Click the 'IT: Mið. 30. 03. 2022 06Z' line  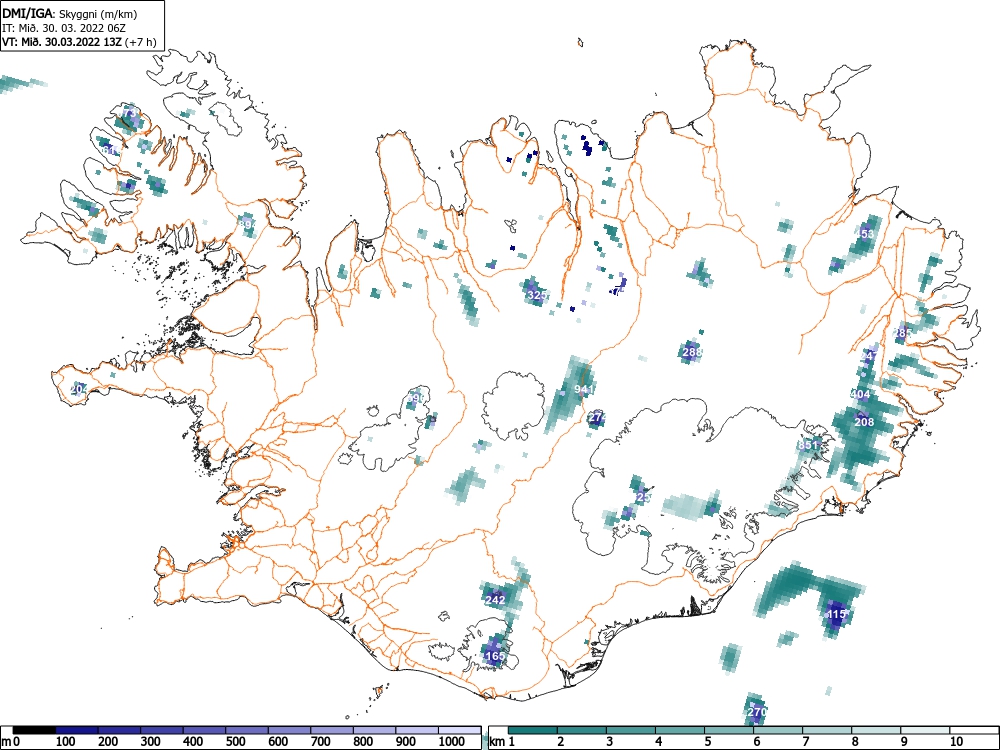coord(64,28)
